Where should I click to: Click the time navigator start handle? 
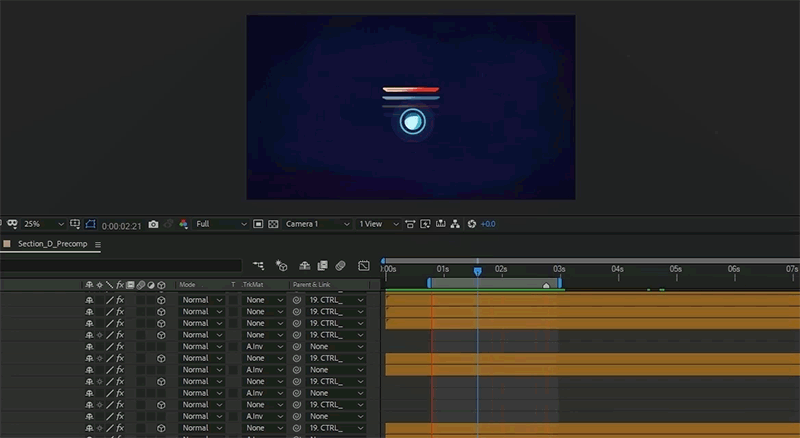pyautogui.click(x=383, y=261)
